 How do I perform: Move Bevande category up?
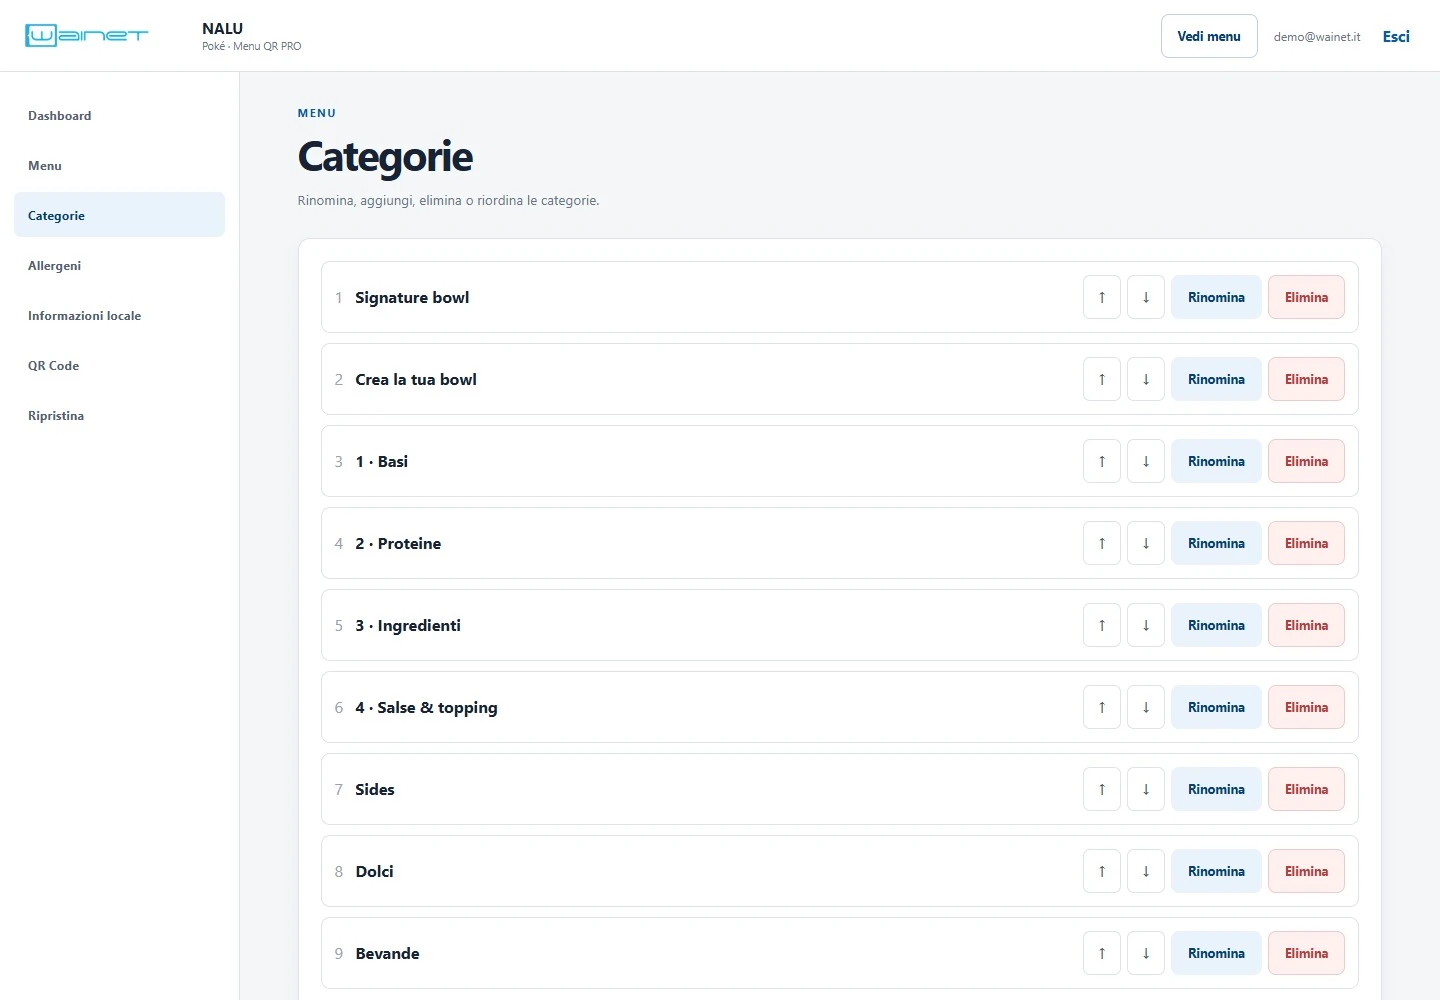point(1102,953)
